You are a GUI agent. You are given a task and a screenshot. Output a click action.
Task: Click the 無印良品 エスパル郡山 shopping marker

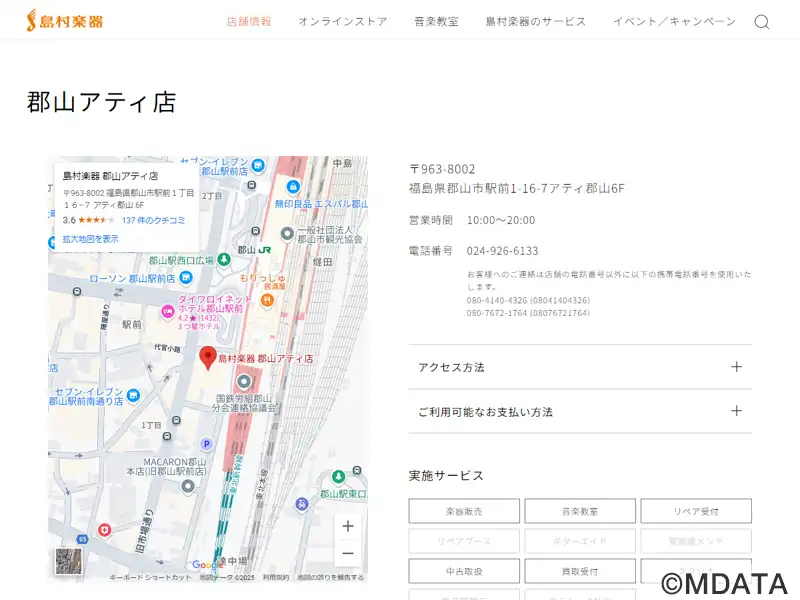(293, 187)
